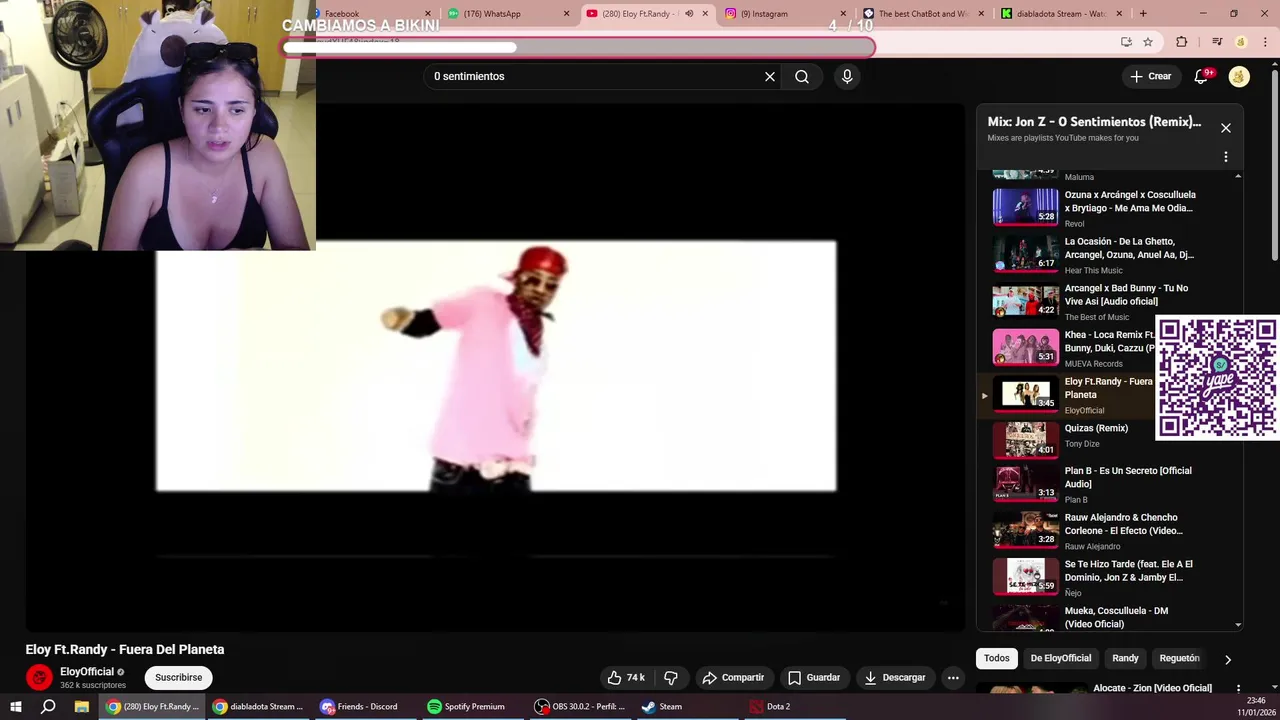Open more actions menu beside Descargar
Screen dimensions: 1280x720
(953, 677)
